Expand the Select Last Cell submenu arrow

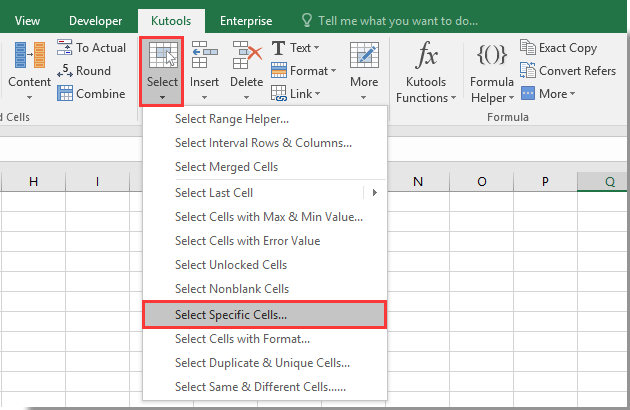375,192
